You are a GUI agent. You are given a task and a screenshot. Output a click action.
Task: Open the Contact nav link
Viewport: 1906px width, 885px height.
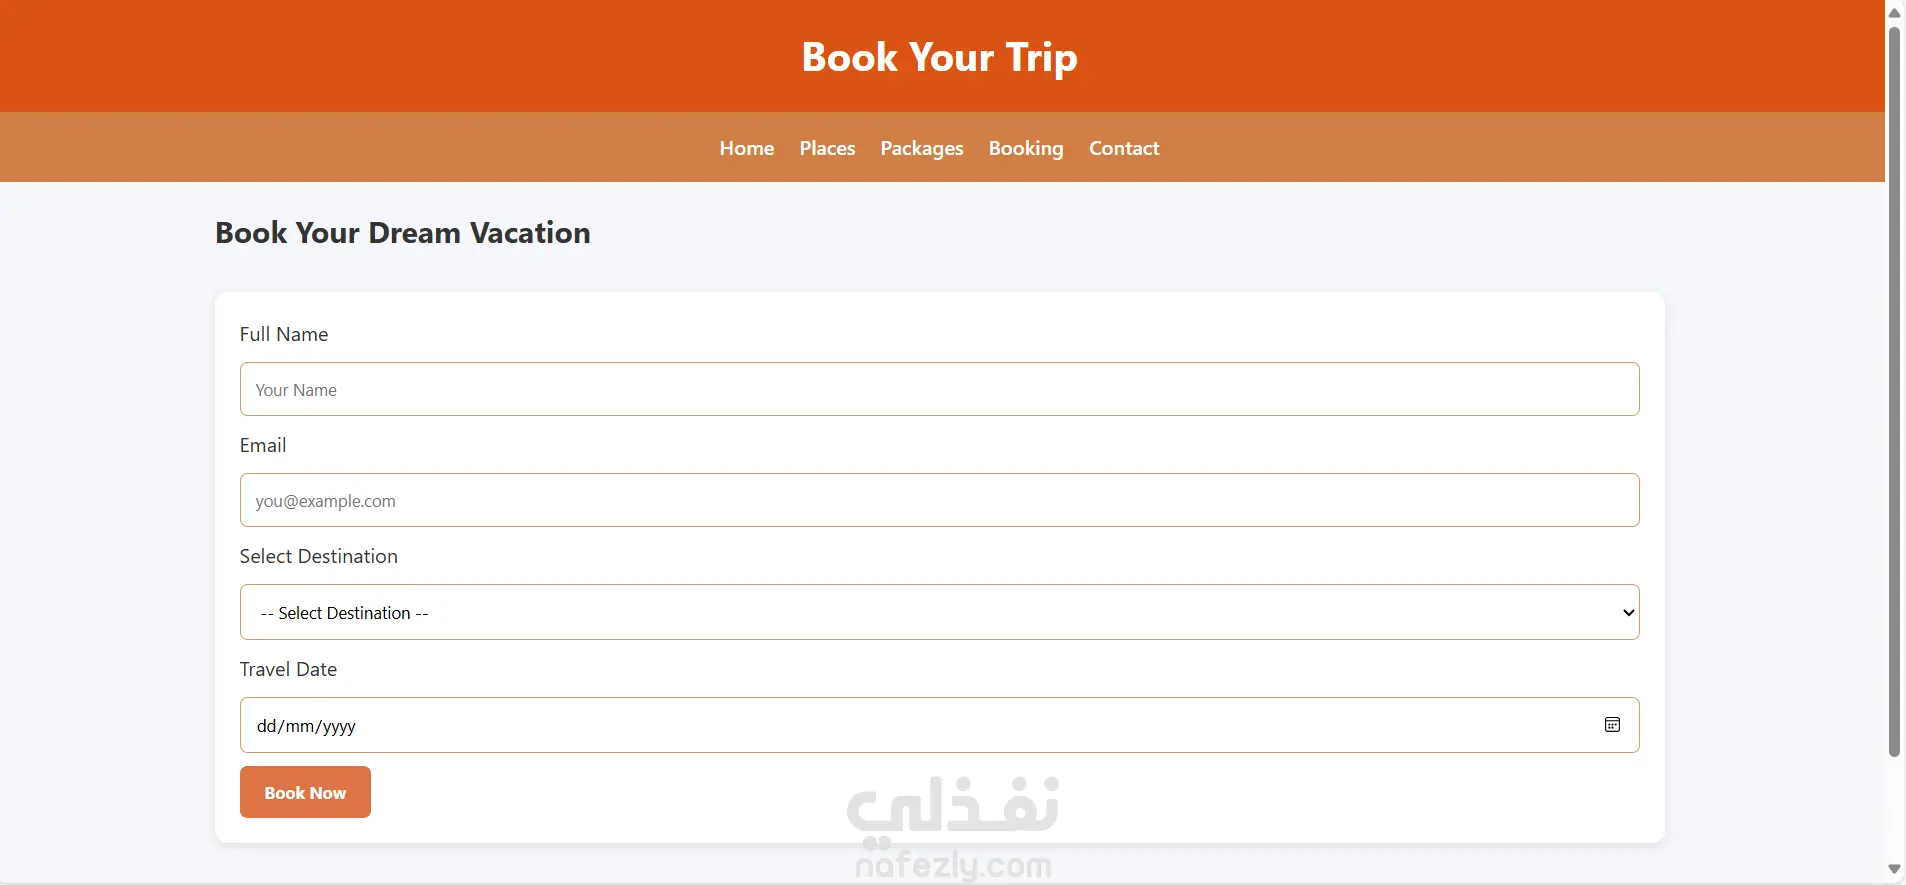point(1124,148)
